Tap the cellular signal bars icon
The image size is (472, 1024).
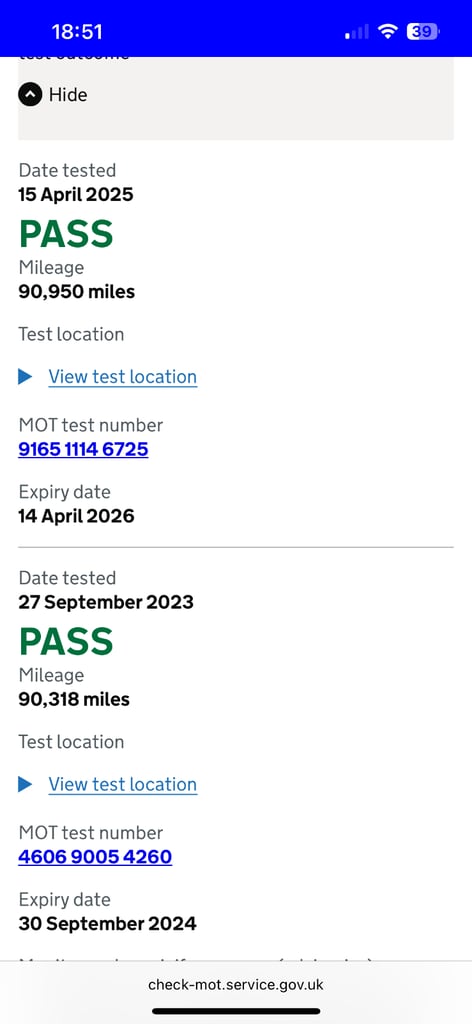[357, 31]
